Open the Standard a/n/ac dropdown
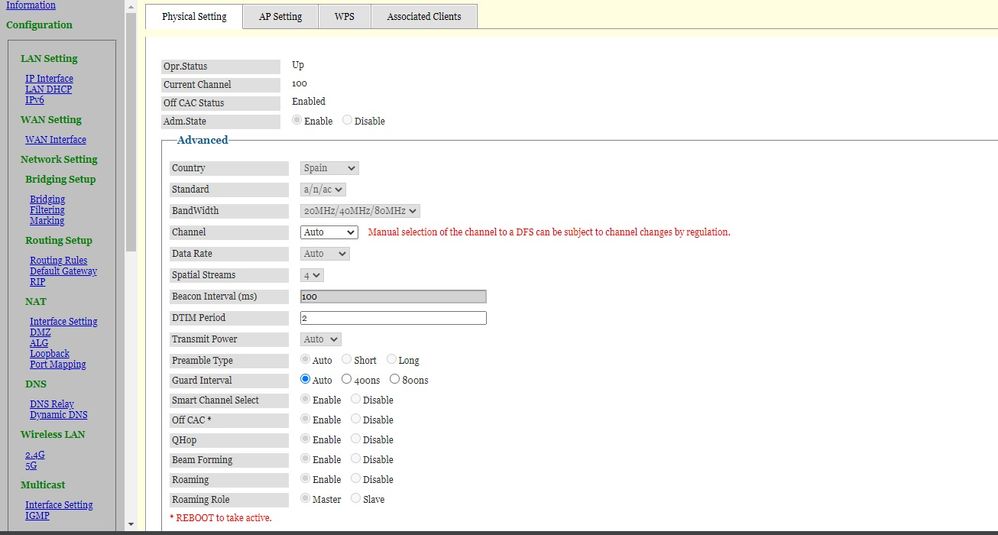 (323, 189)
